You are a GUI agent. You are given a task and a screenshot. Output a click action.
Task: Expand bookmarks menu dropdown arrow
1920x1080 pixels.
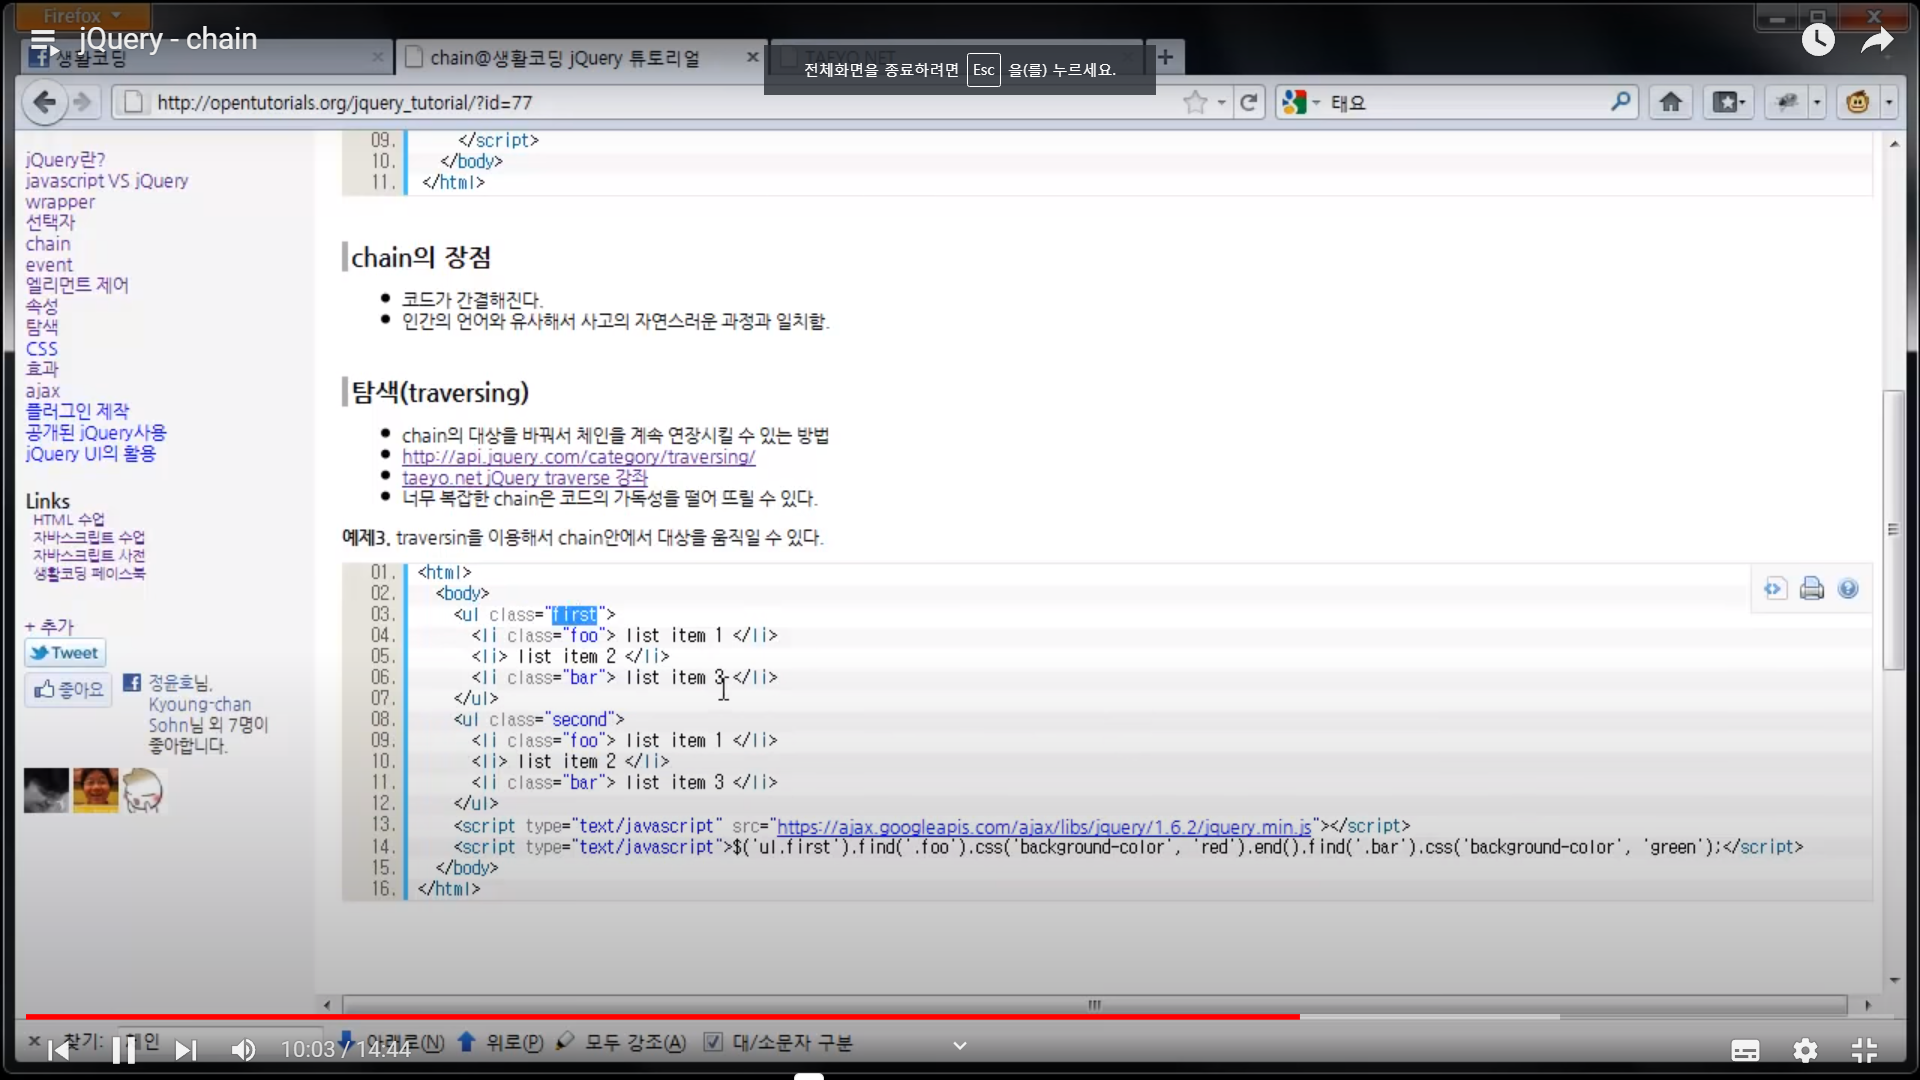1743,102
